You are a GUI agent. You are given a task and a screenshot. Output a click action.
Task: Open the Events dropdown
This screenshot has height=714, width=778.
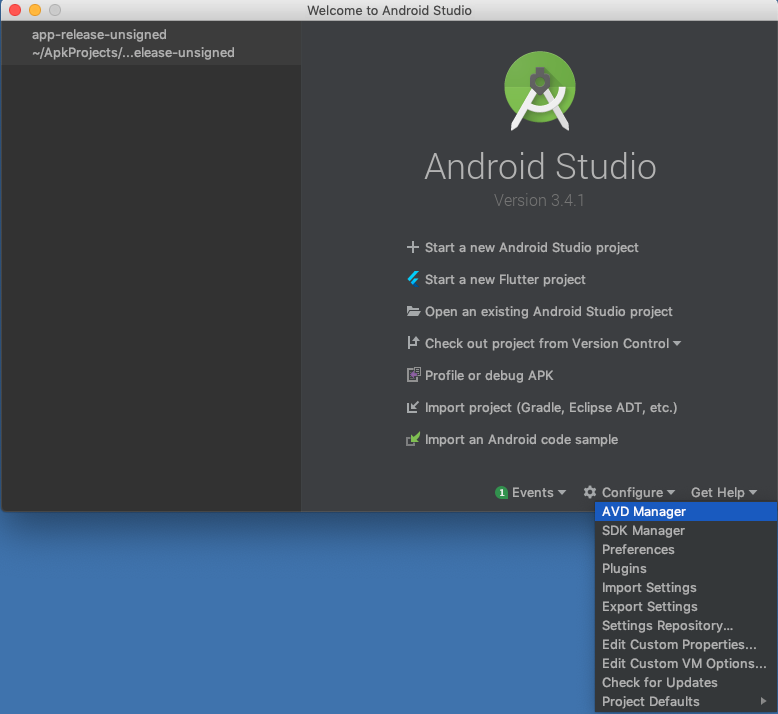[x=539, y=492]
